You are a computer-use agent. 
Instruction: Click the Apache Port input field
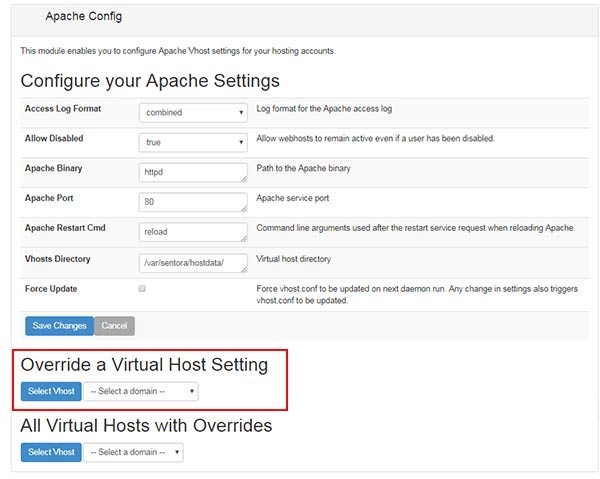(193, 202)
